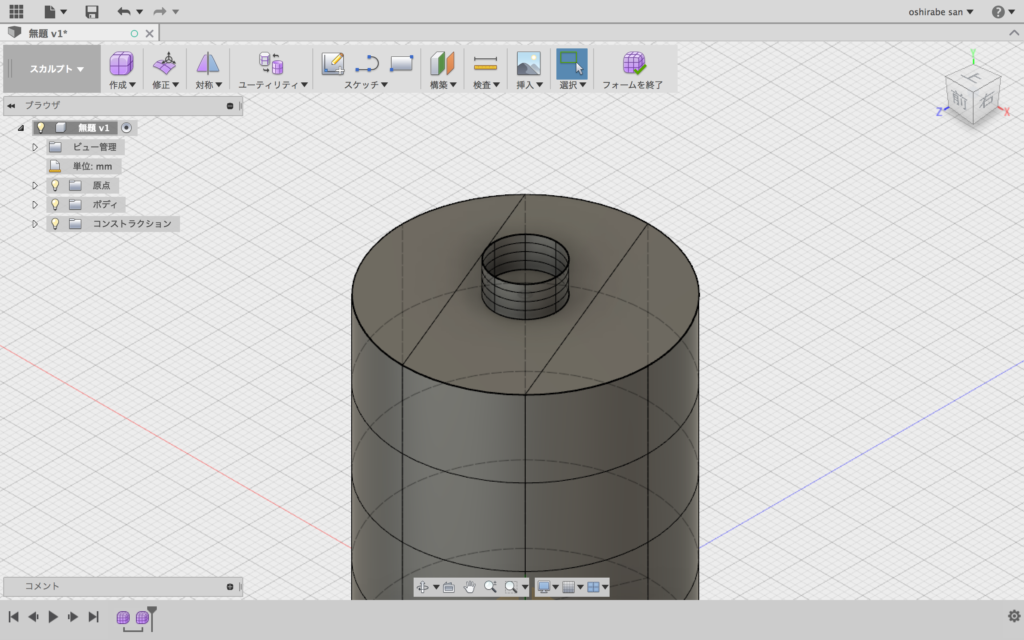Close the 無題 v1* document tab
Viewport: 1024px width, 640px height.
[150, 33]
